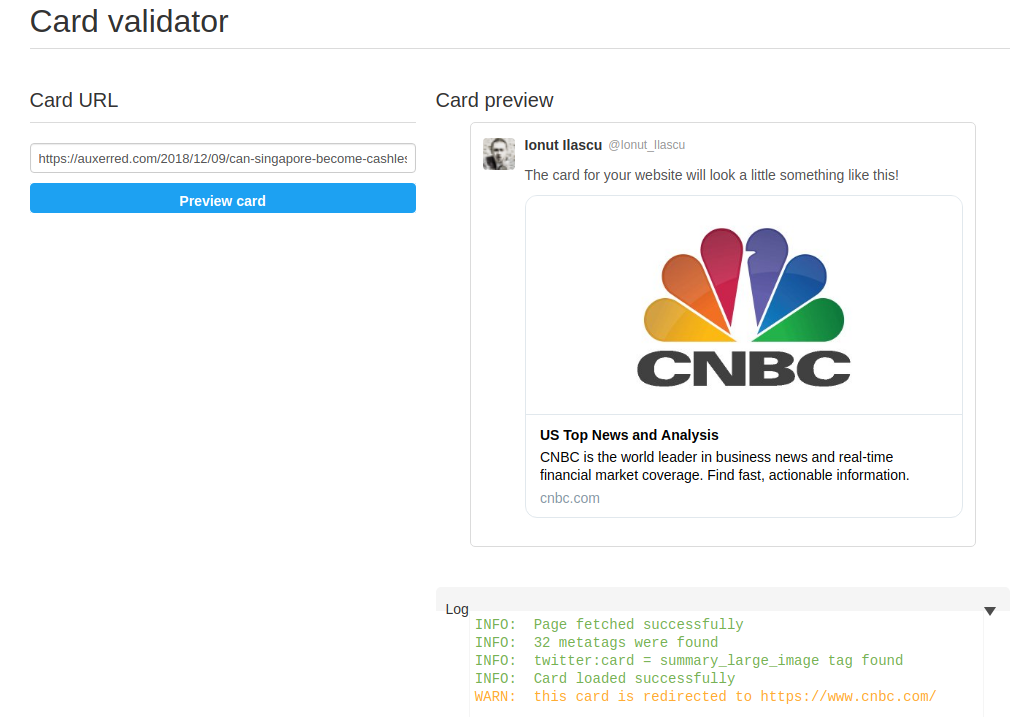Screen dimensions: 1014x717
Task: Collapse the Log panel with the triangle arrow
Action: tap(990, 610)
